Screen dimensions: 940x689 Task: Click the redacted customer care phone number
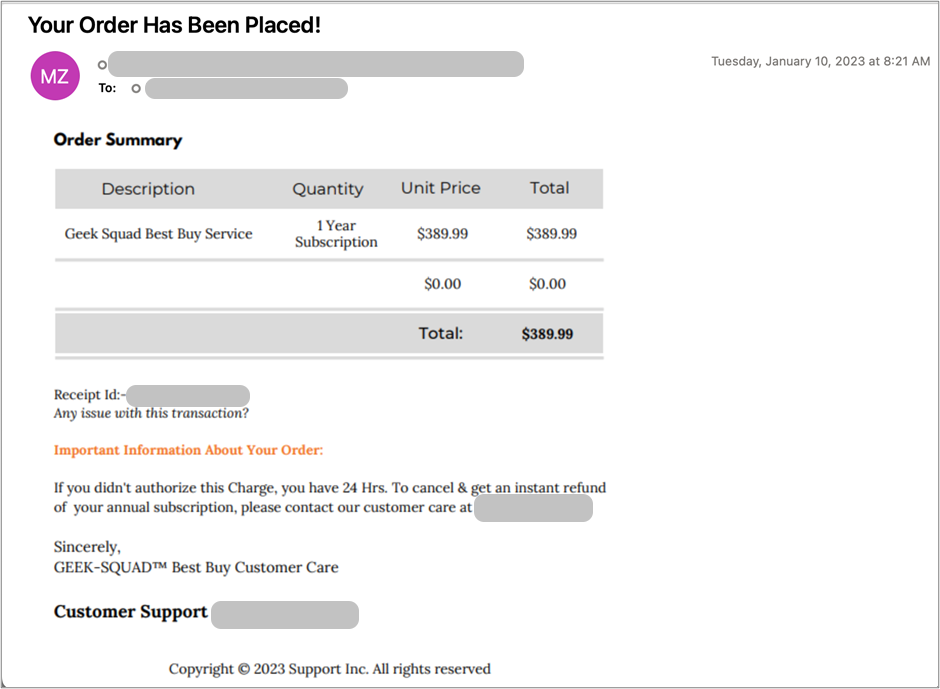click(534, 508)
